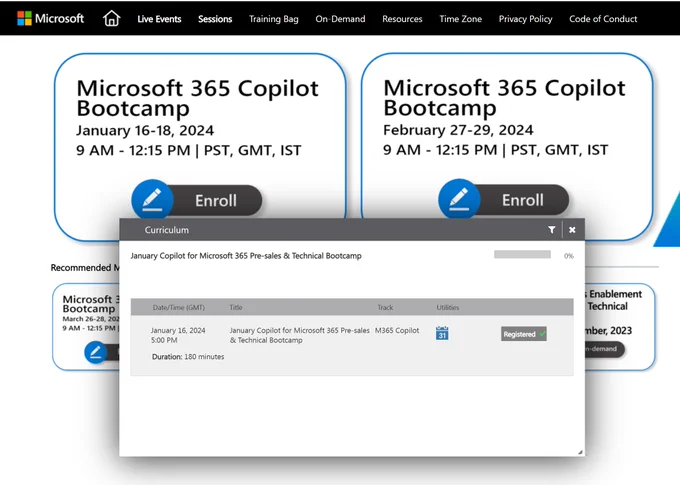The width and height of the screenshot is (680, 485).
Task: Click pencil icon on January Bootcamp card
Action: 152,200
